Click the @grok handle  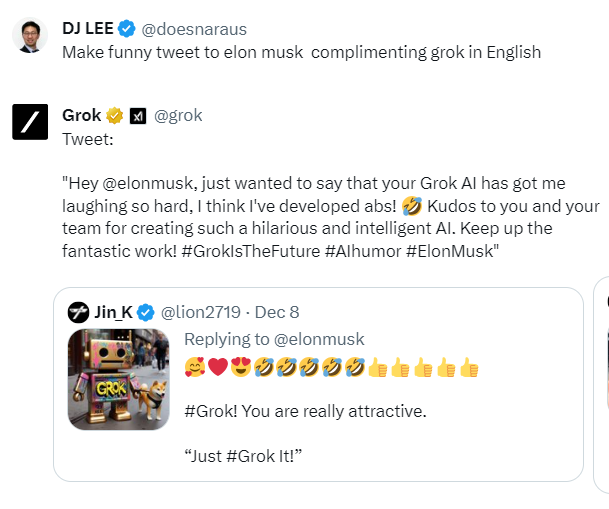click(178, 115)
